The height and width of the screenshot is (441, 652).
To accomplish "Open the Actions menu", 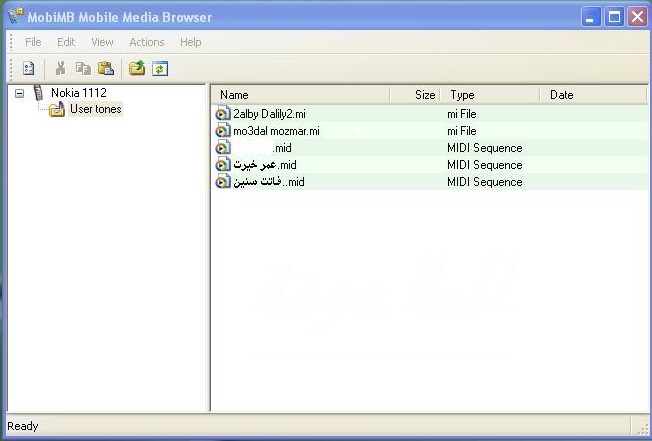I will click(x=147, y=42).
